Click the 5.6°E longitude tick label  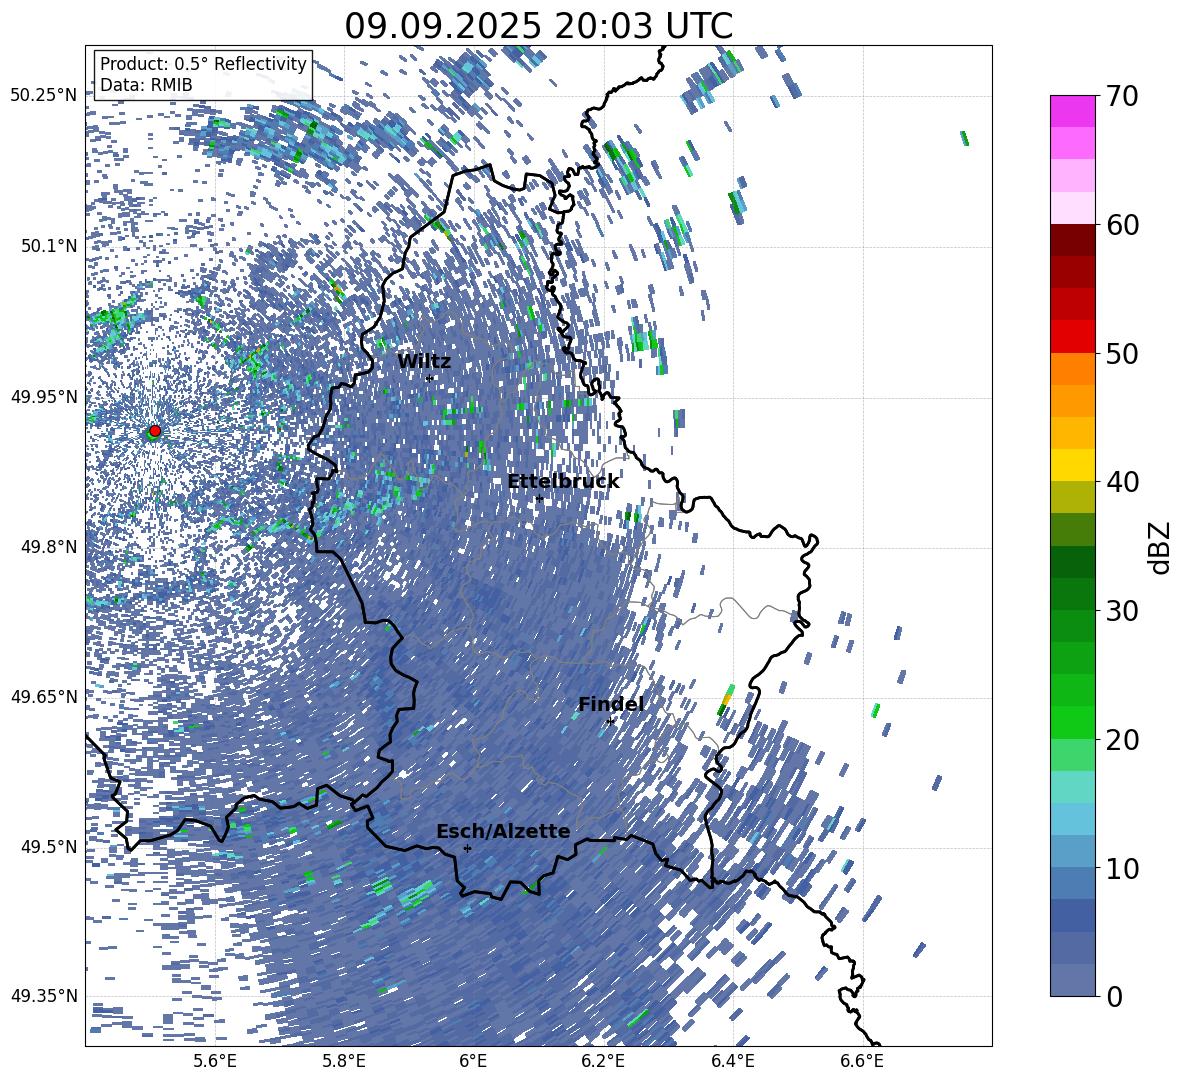pos(215,1062)
